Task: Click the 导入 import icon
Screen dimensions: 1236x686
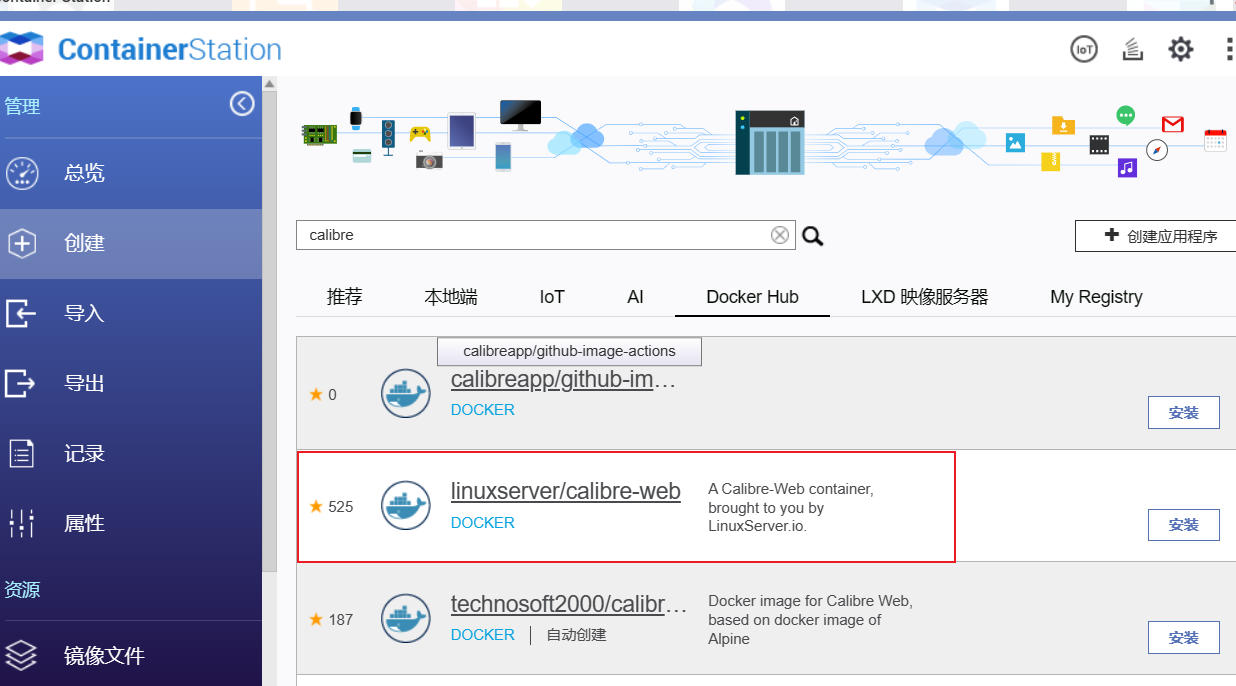Action: (21, 313)
